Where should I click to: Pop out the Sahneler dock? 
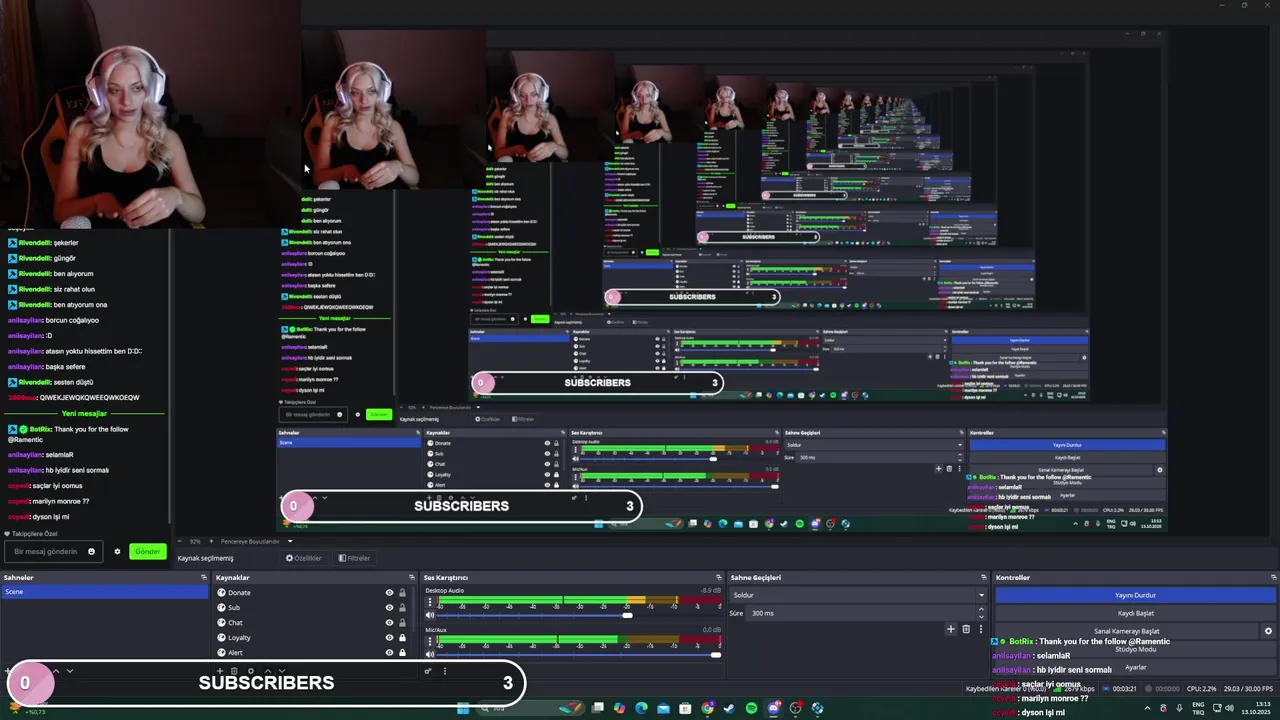(x=203, y=577)
